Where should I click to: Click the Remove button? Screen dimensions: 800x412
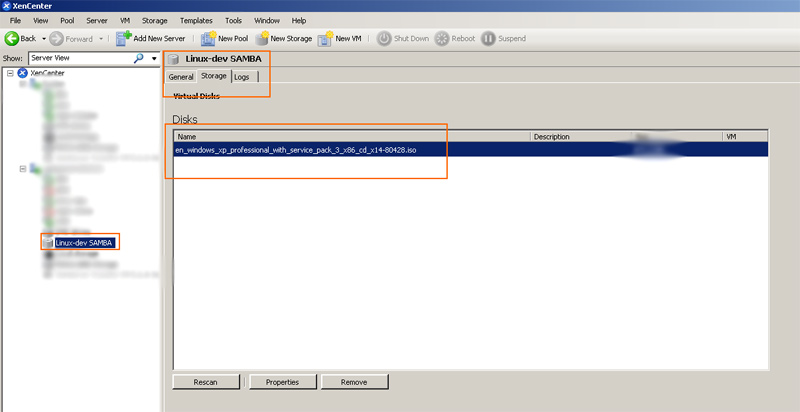[x=354, y=382]
